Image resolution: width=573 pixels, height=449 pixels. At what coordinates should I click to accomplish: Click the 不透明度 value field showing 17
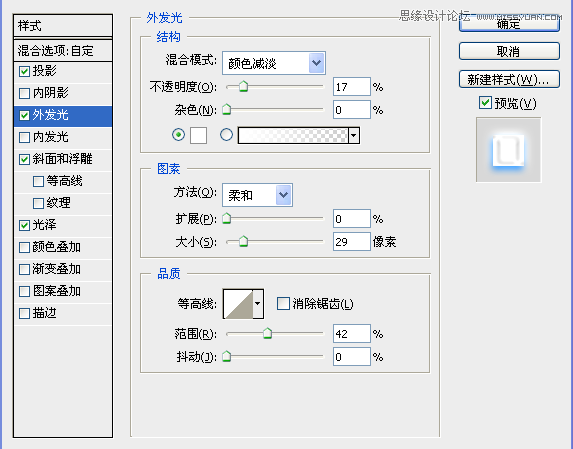coord(352,87)
